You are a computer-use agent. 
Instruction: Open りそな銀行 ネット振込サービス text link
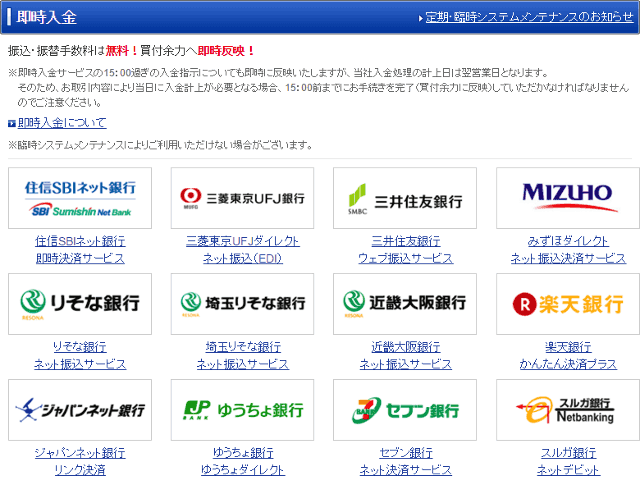(80, 355)
